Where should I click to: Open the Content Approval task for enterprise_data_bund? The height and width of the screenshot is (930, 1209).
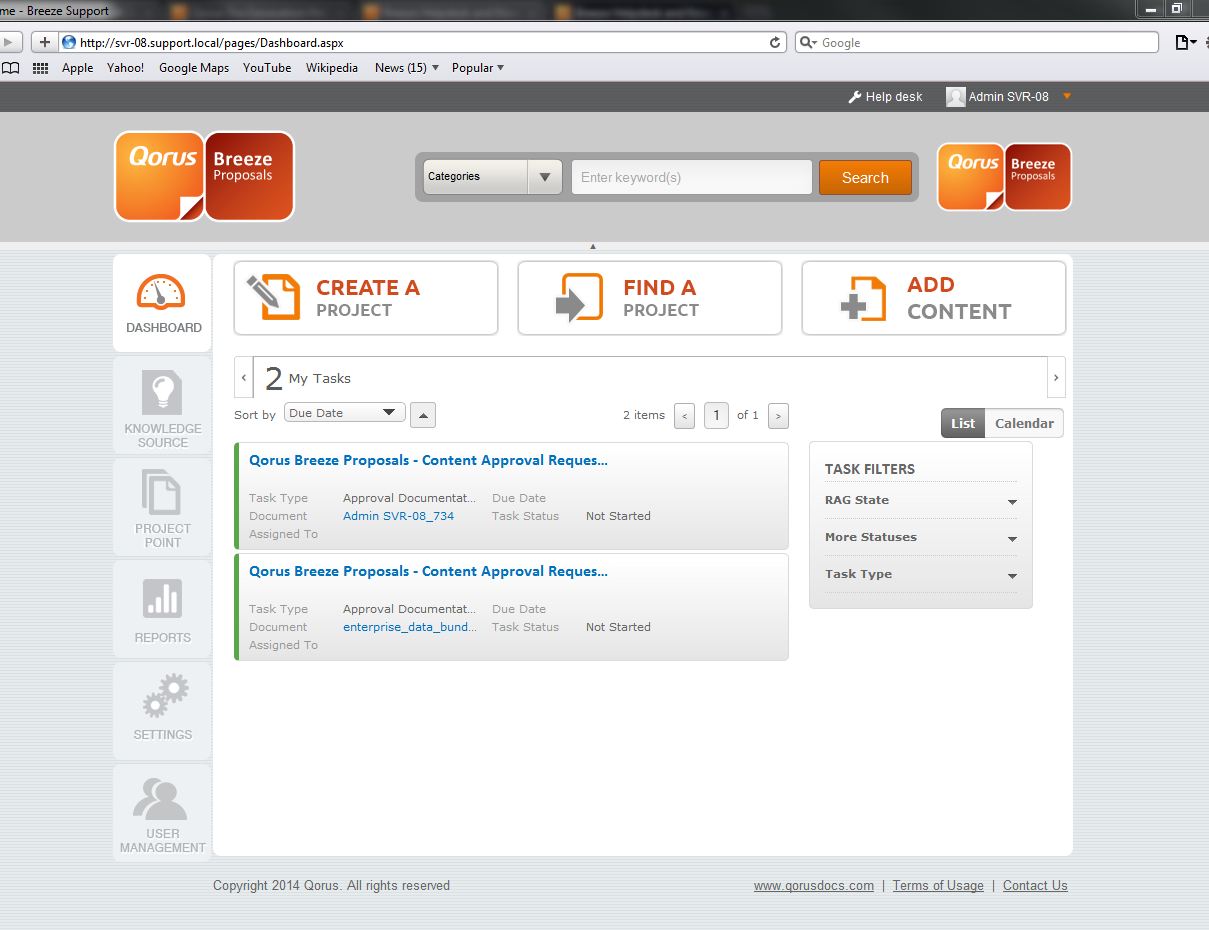click(x=428, y=571)
